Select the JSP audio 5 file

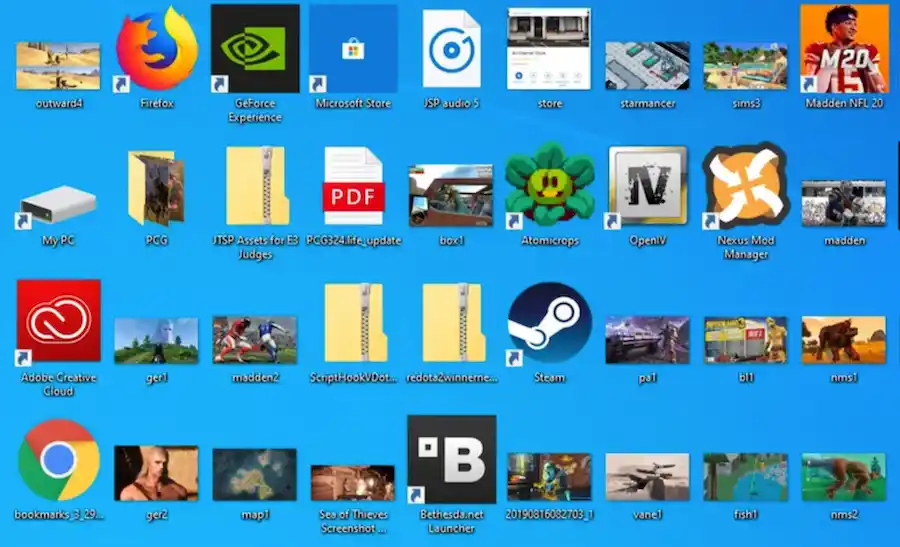(452, 49)
